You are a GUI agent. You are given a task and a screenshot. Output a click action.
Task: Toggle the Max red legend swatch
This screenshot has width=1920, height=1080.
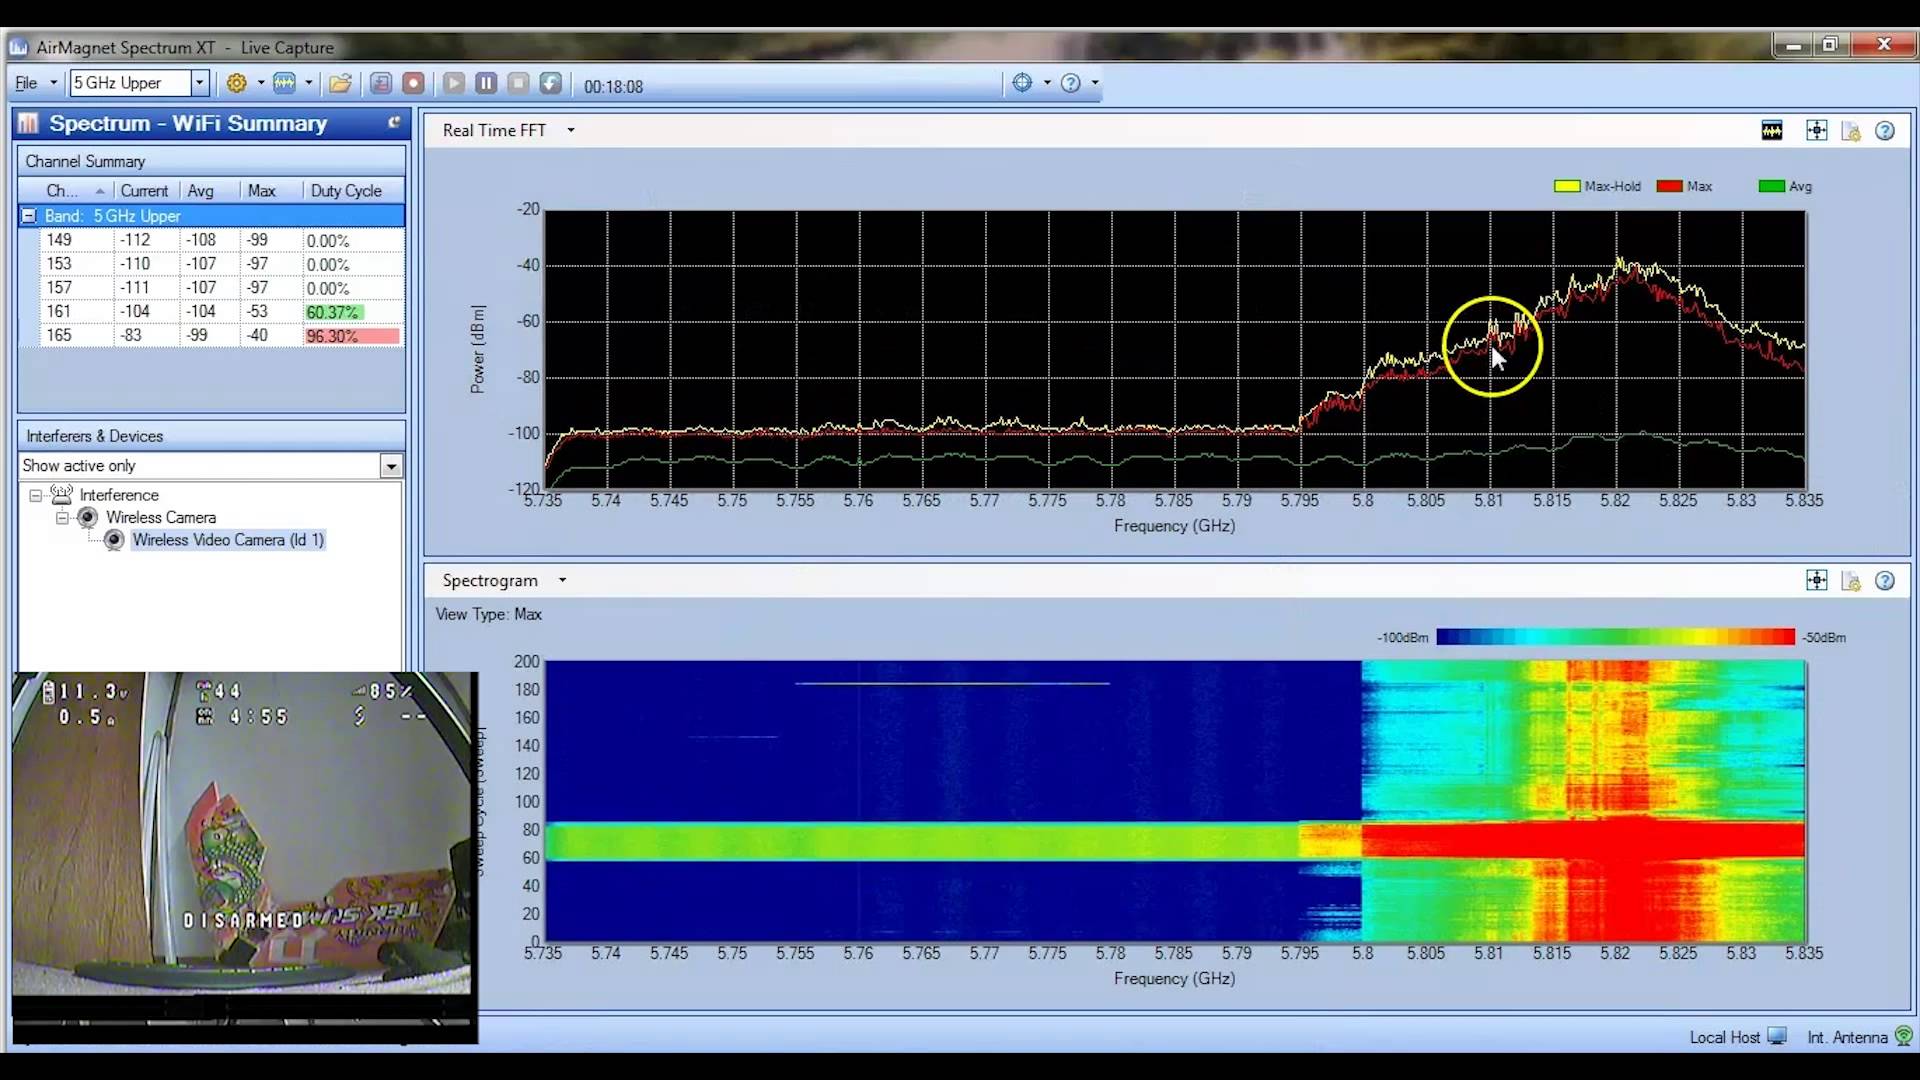click(x=1669, y=186)
